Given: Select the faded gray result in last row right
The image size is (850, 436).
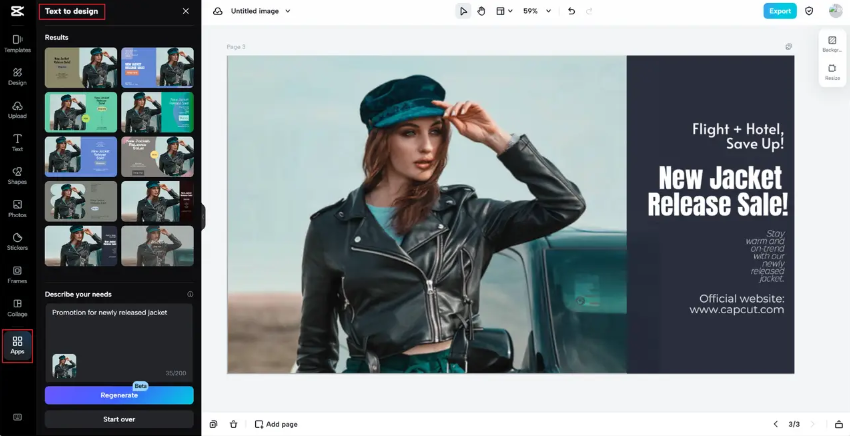Looking at the screenshot, I should click(x=157, y=246).
